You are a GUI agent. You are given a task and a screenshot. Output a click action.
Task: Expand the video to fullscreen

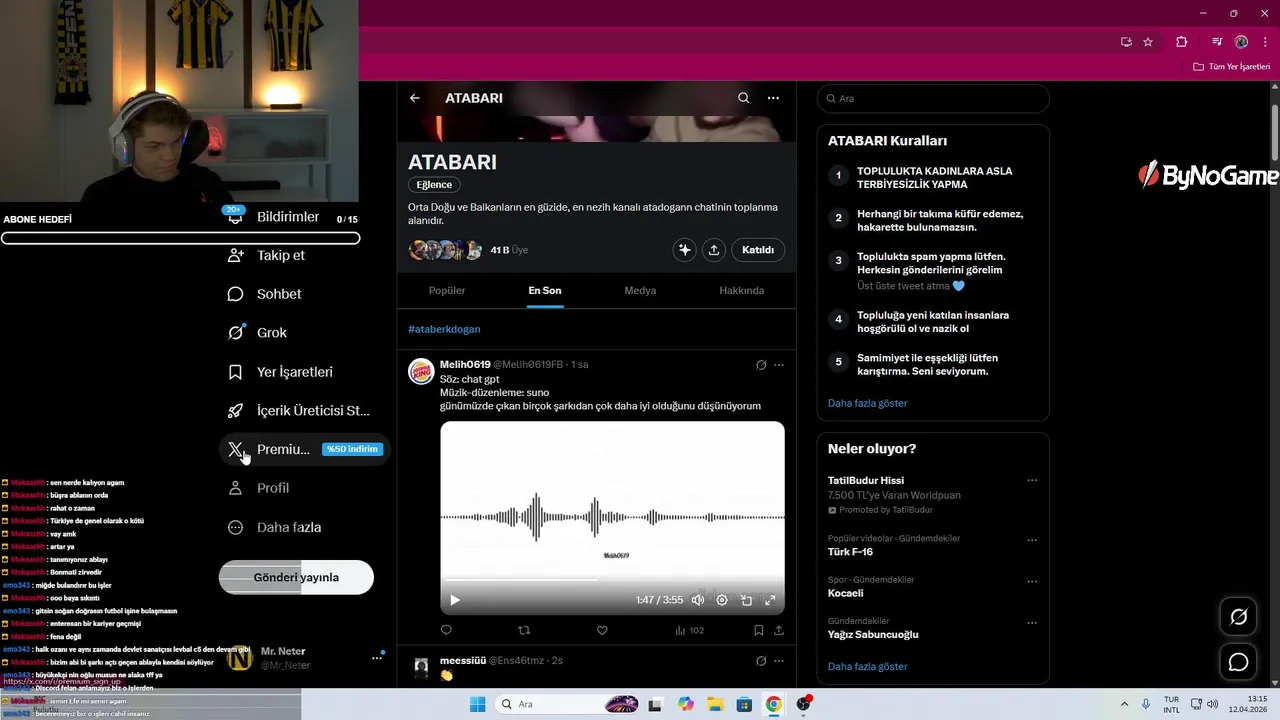click(770, 600)
